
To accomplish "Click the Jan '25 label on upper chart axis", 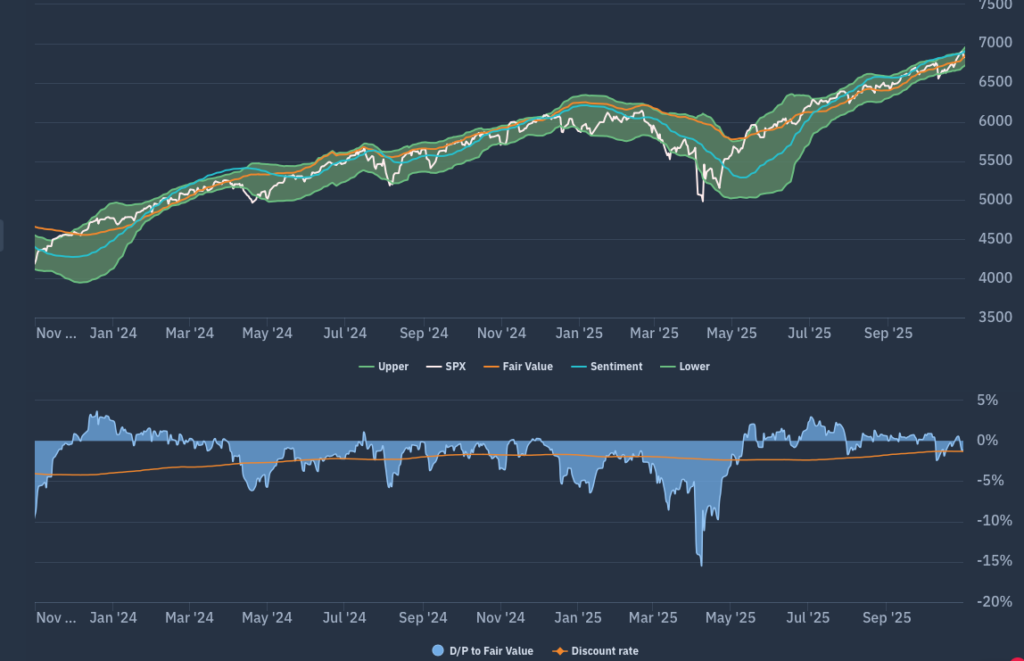I will pos(579,333).
